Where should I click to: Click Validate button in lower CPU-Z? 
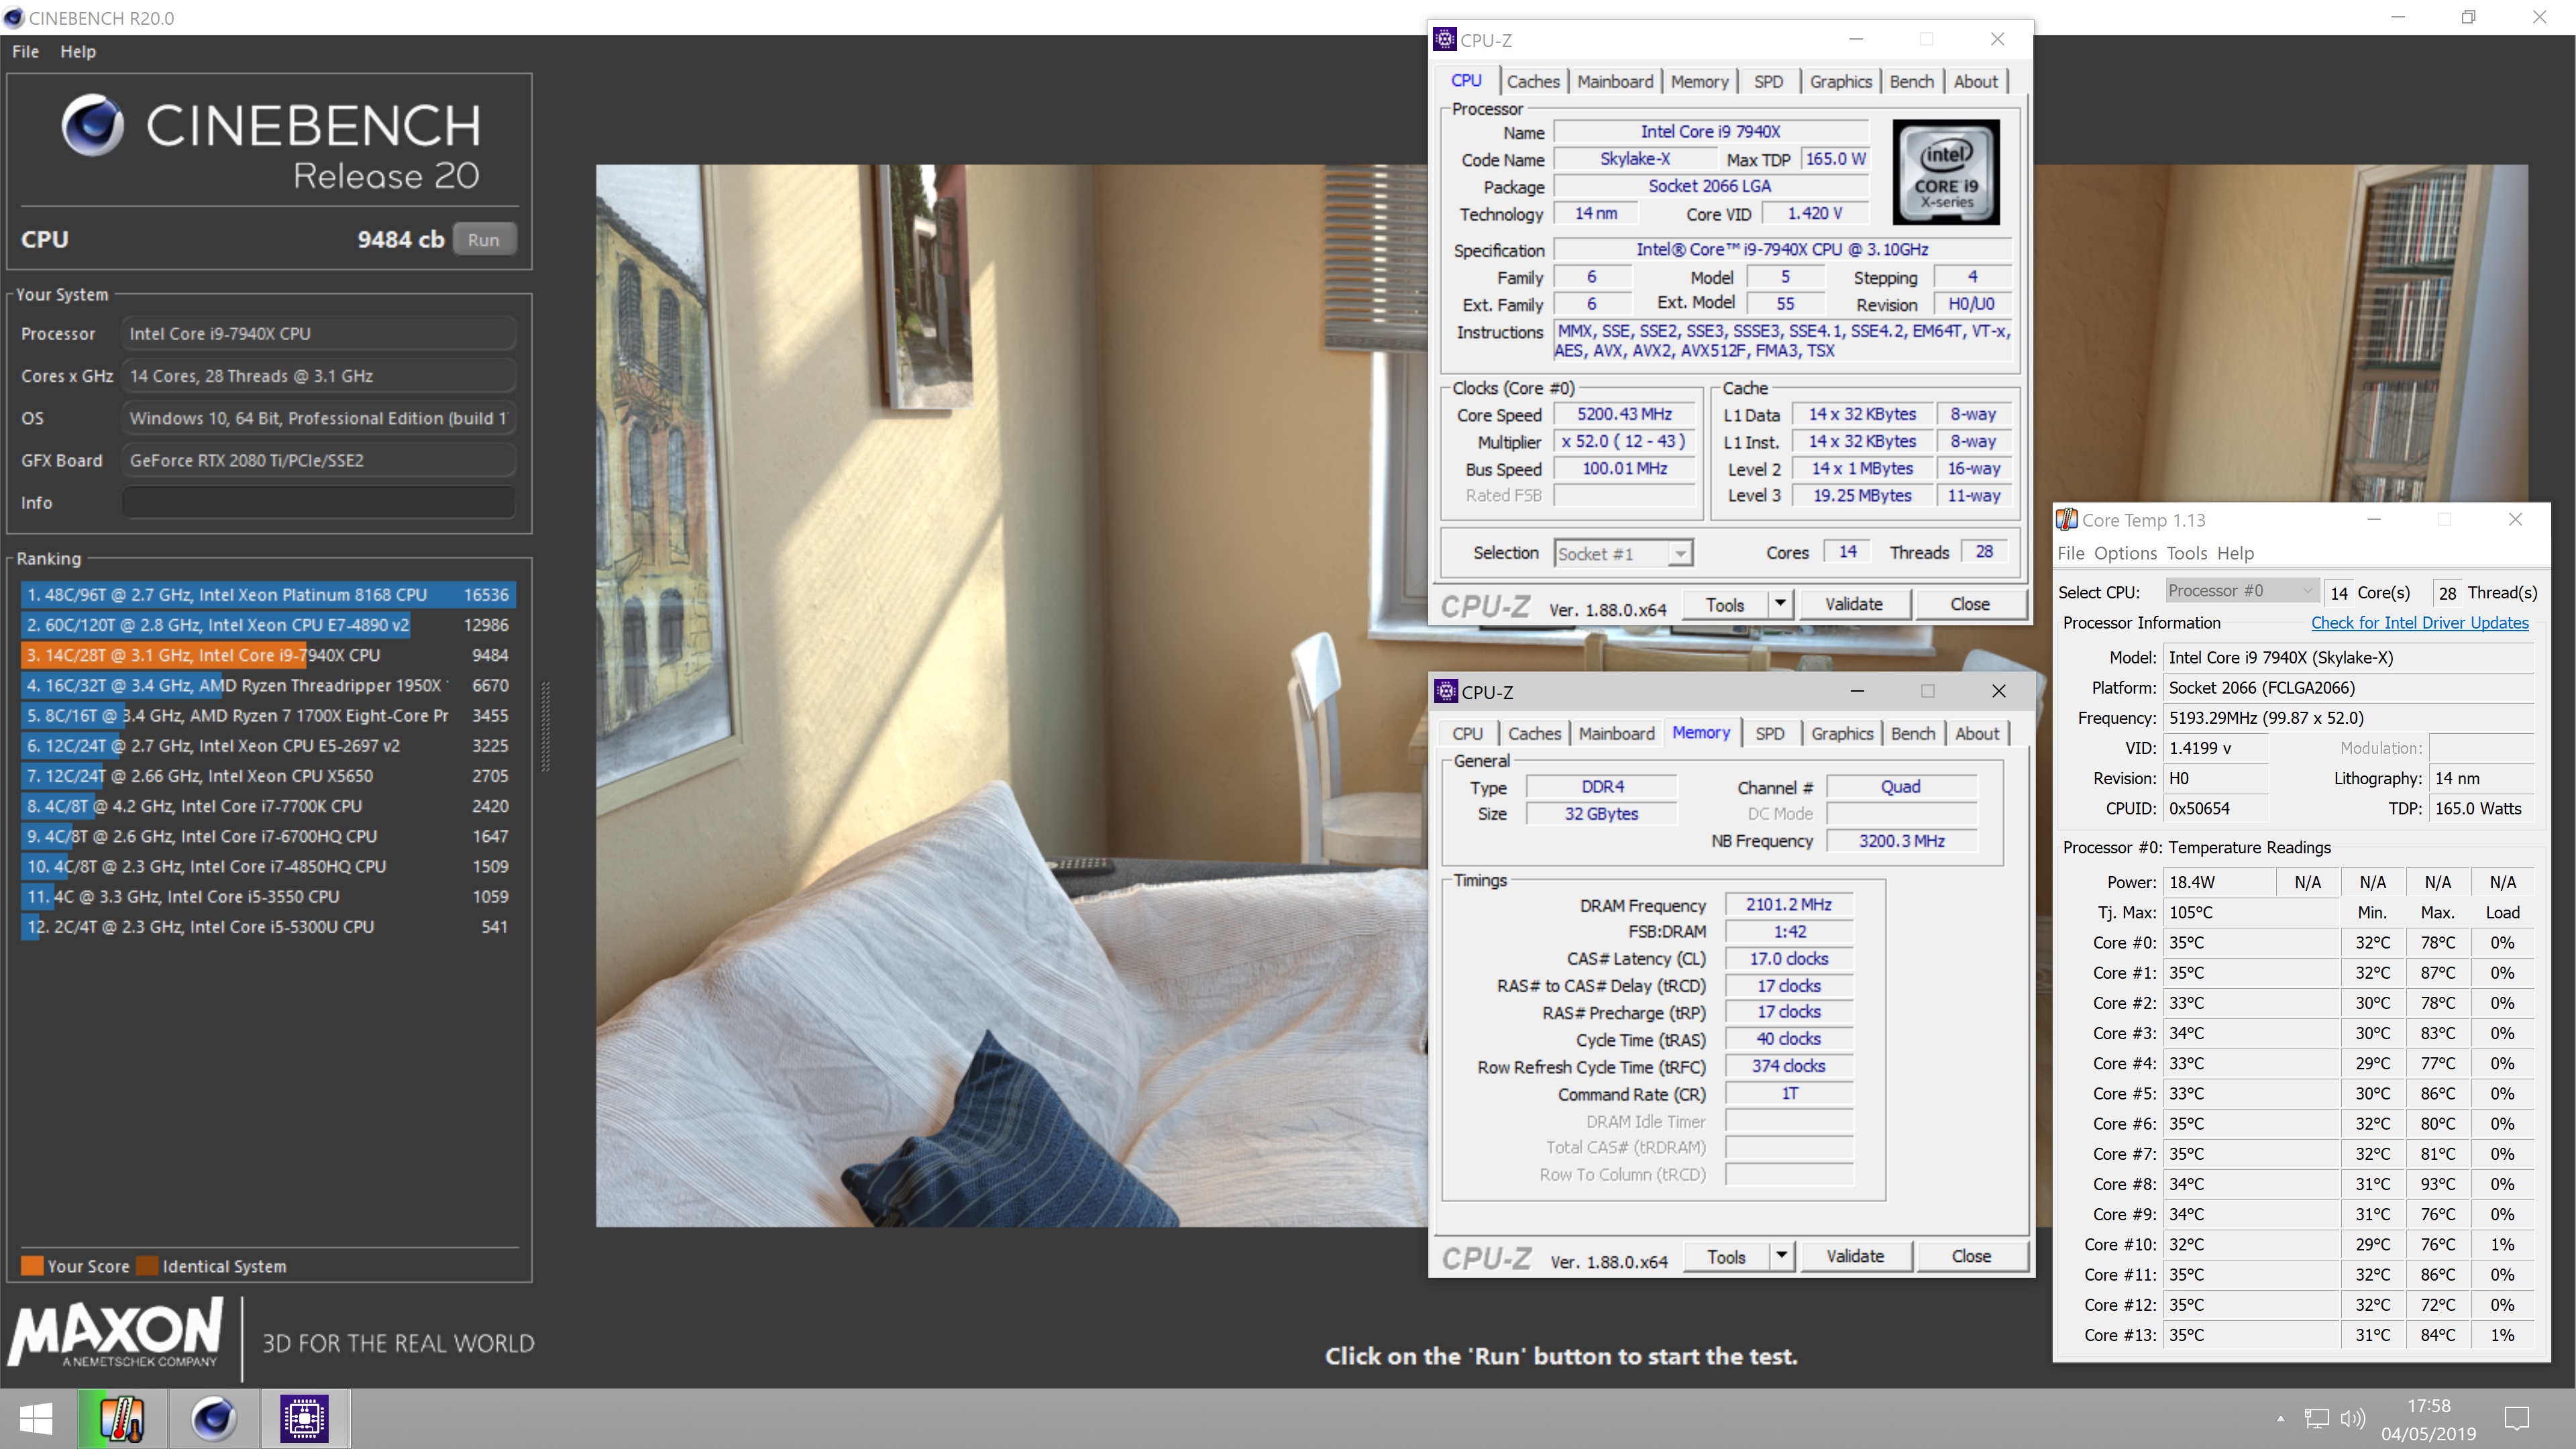[x=1855, y=1256]
